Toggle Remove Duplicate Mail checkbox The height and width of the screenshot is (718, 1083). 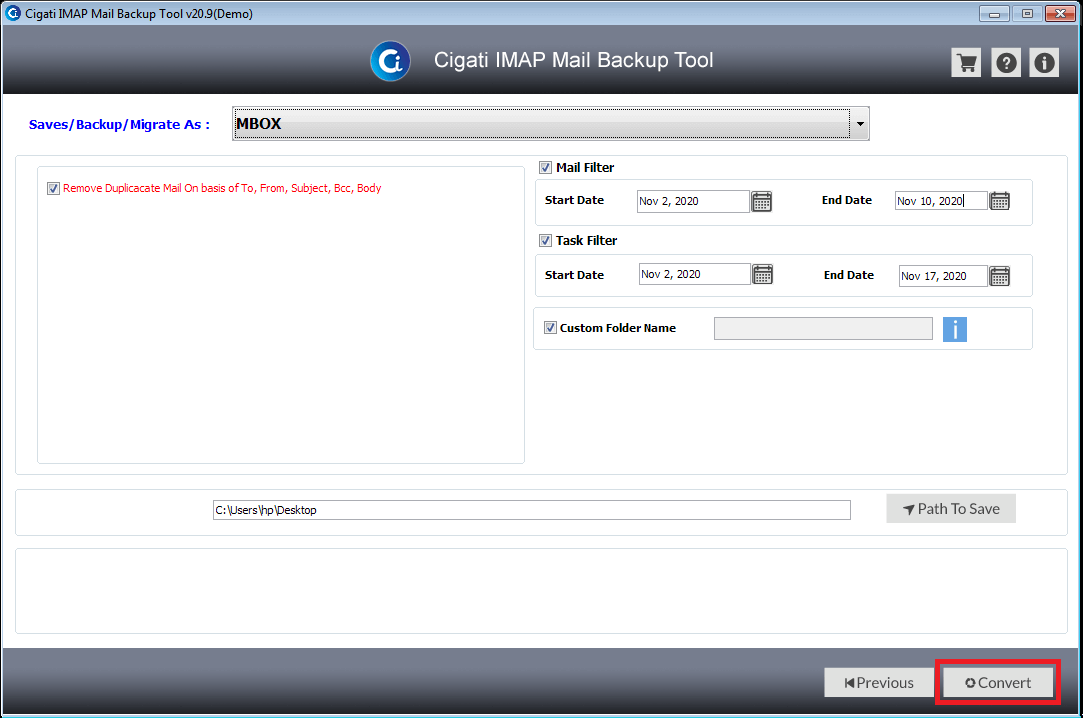[53, 188]
